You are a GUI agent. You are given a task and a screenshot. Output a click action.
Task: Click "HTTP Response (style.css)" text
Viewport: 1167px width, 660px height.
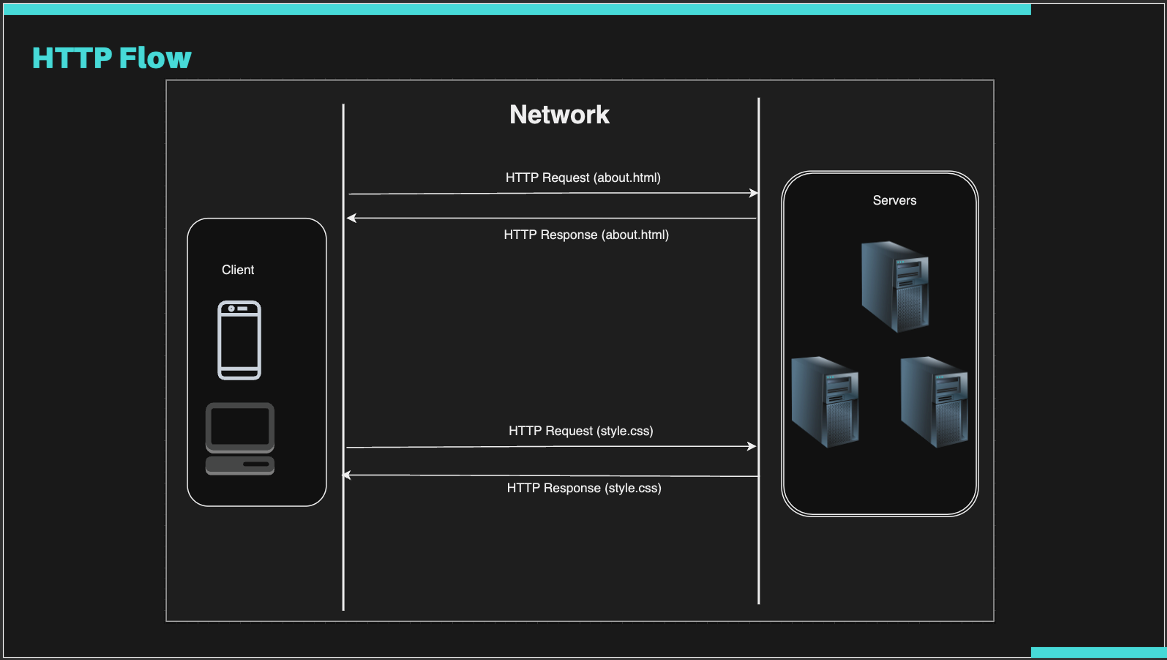[x=584, y=488]
